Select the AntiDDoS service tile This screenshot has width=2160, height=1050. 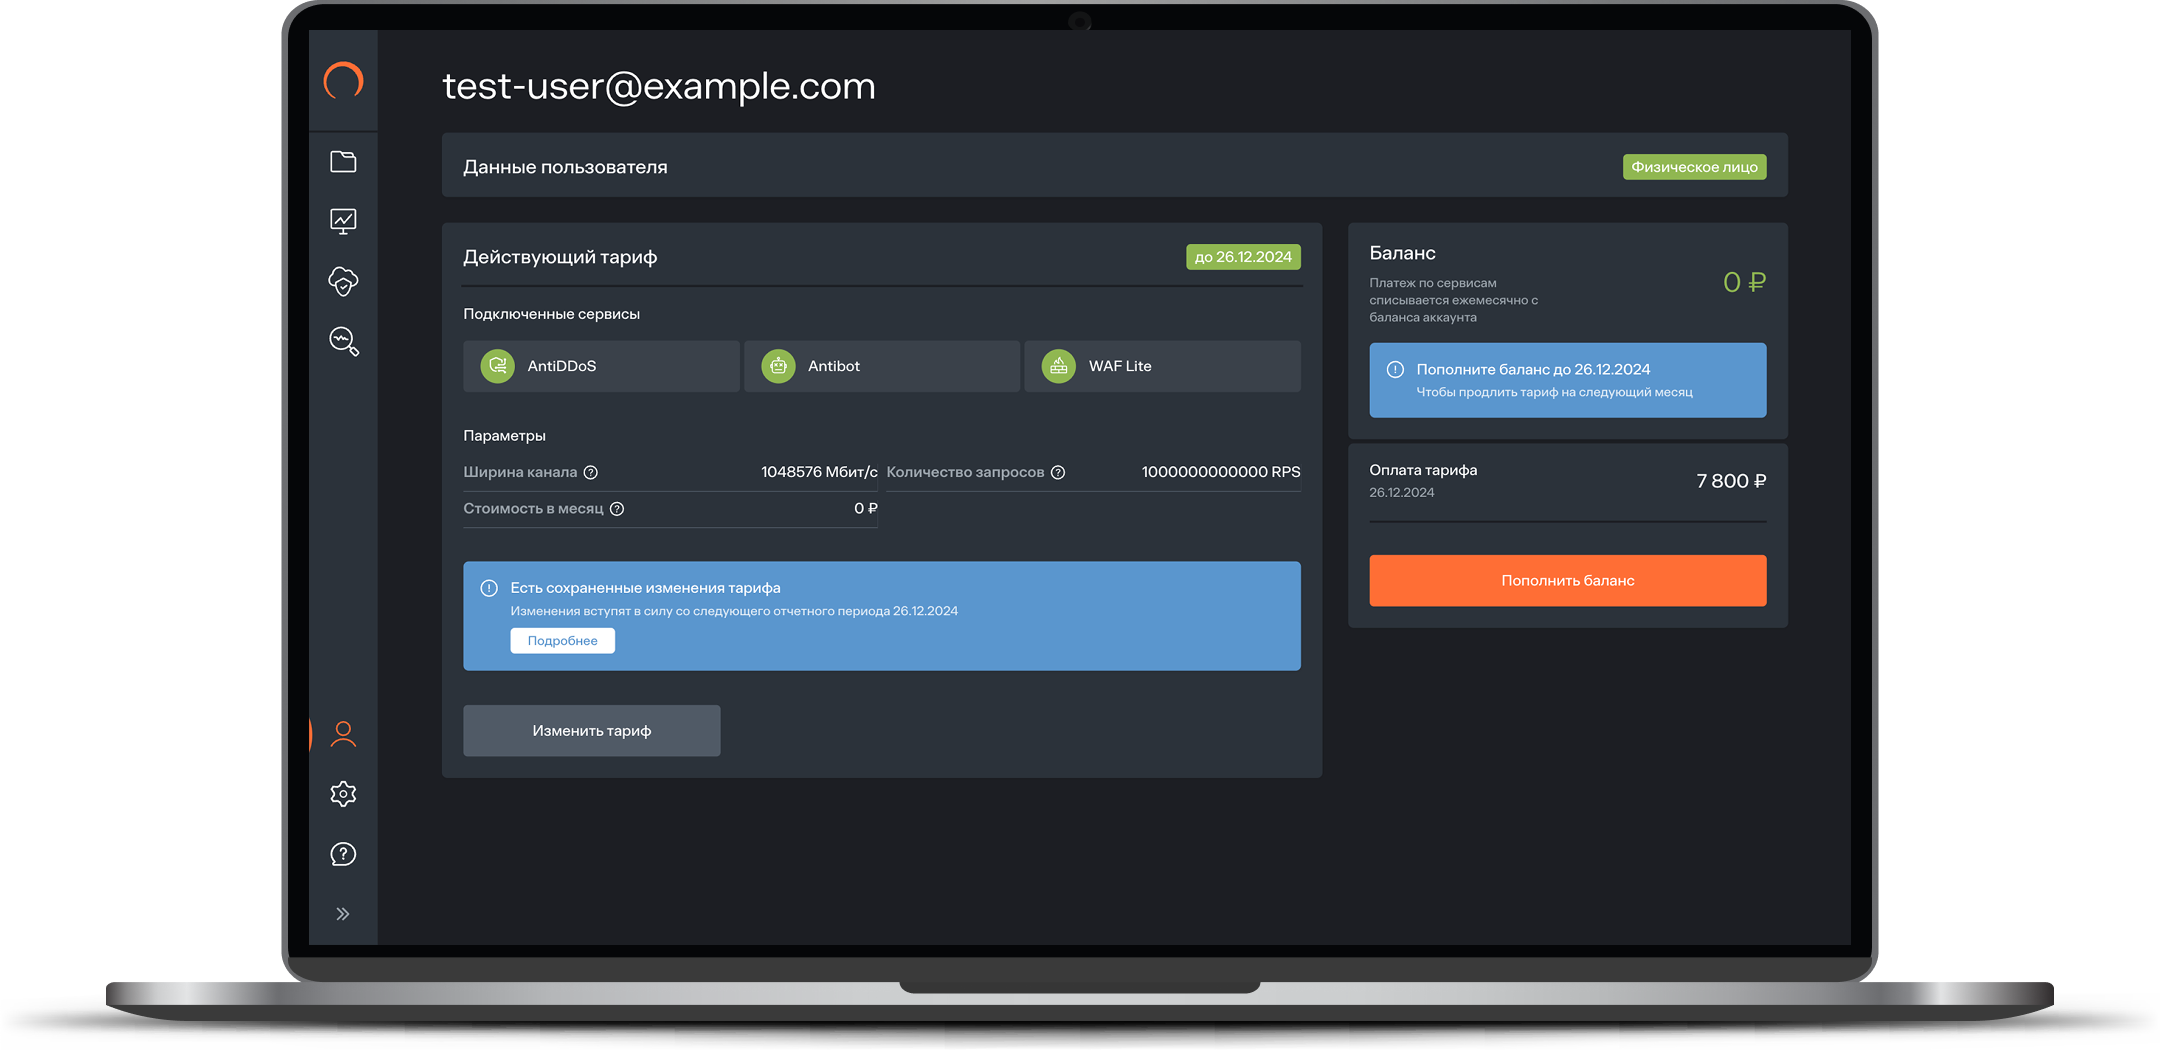pyautogui.click(x=601, y=366)
